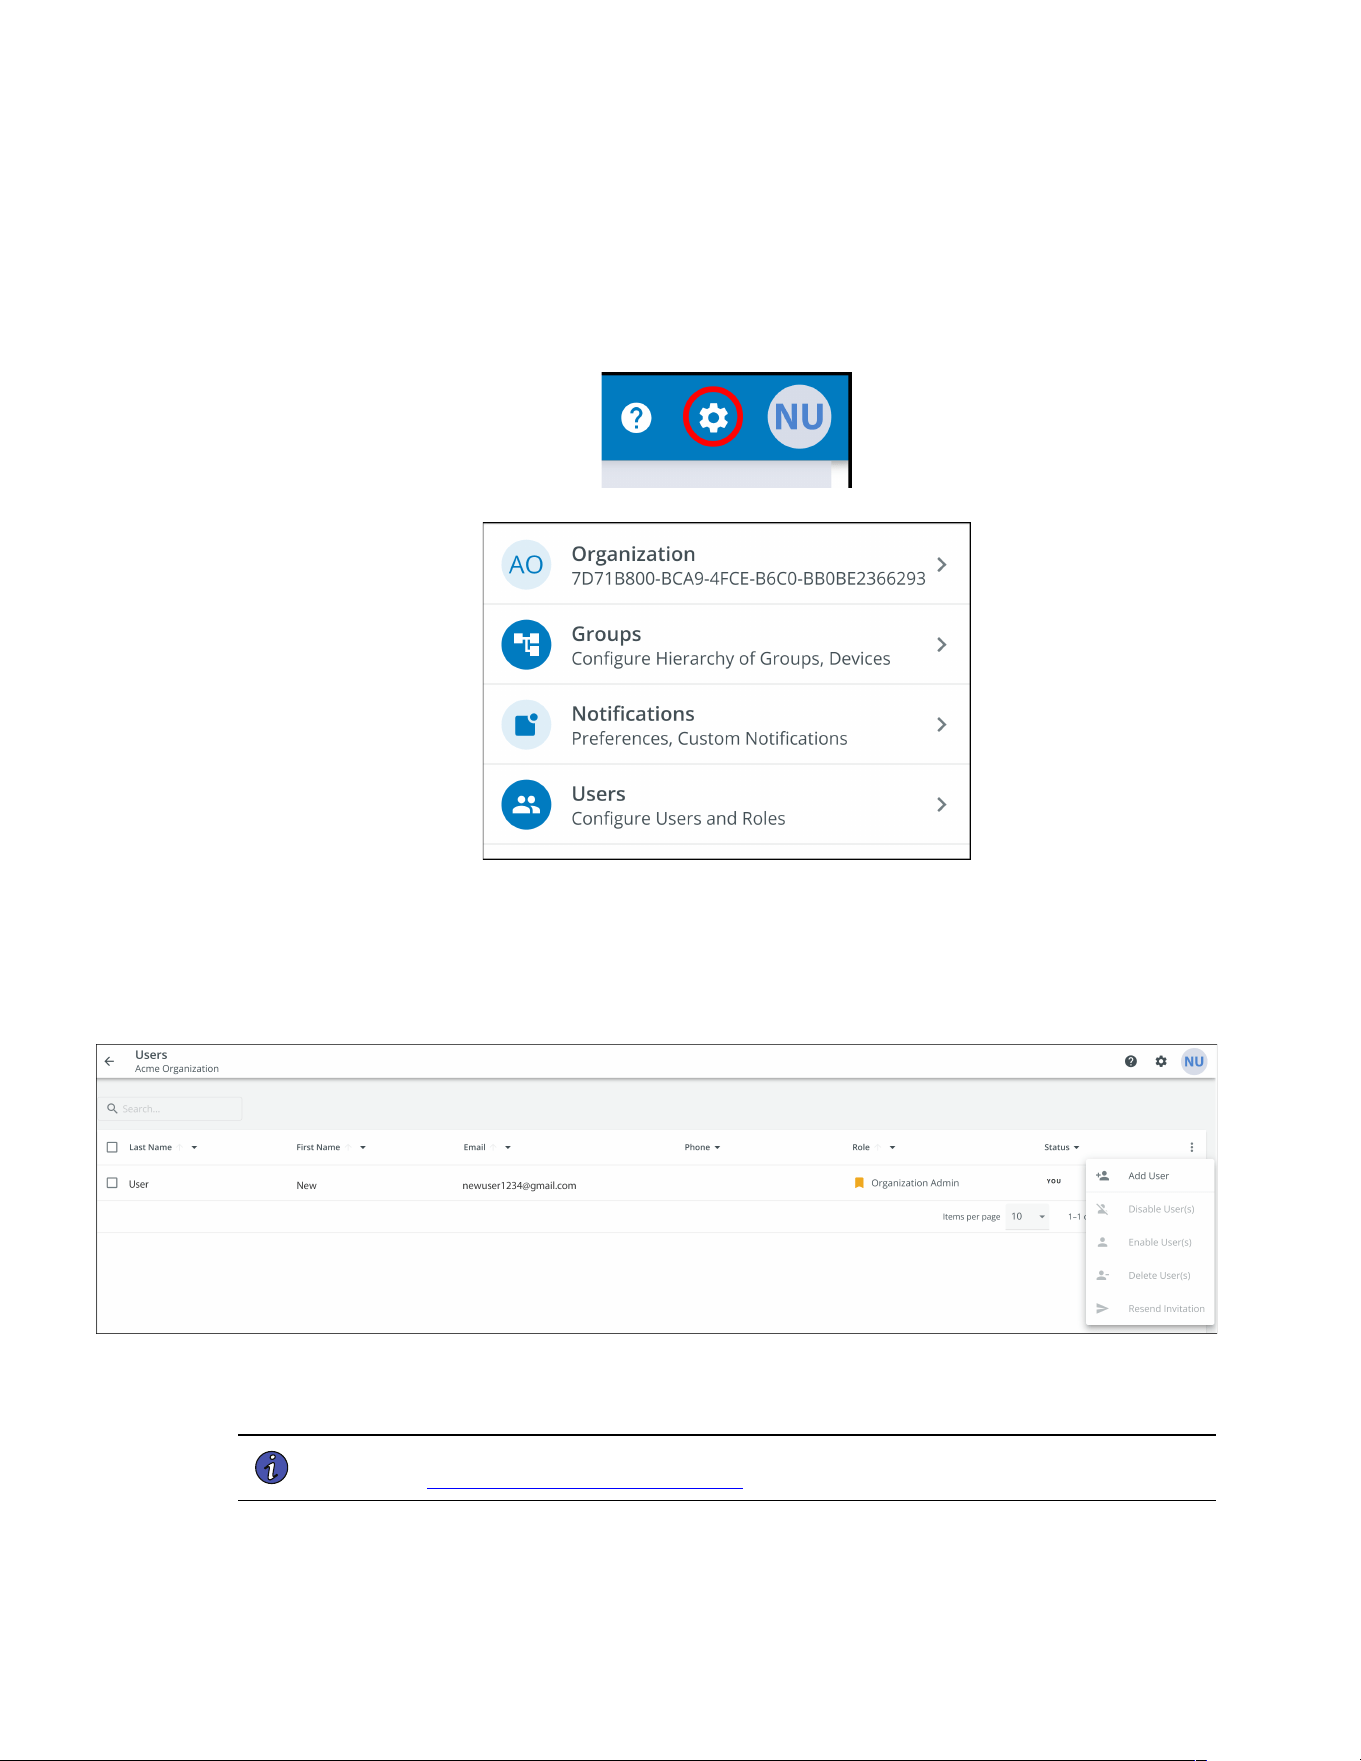Open Notifications: Preferences, Custom Notifications
1361x1761 pixels.
(727, 724)
